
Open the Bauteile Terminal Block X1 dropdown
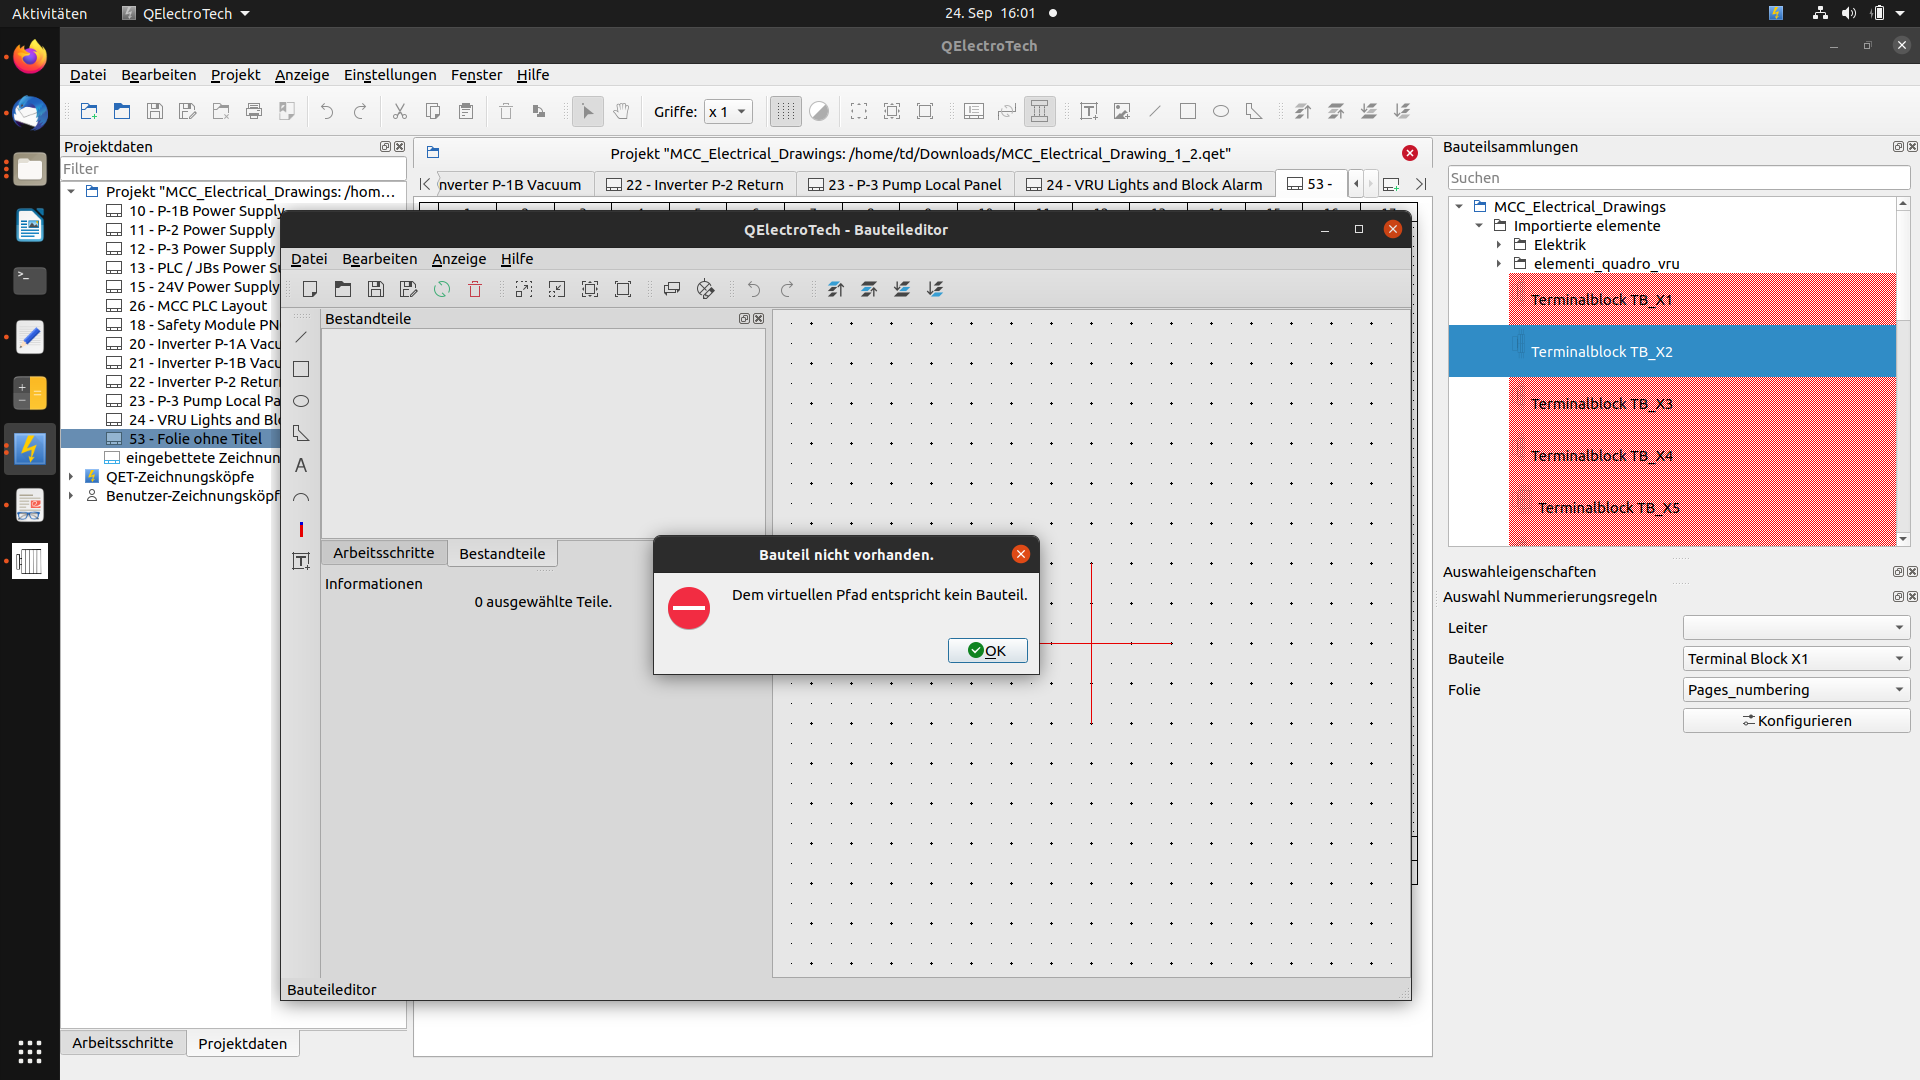point(1796,659)
